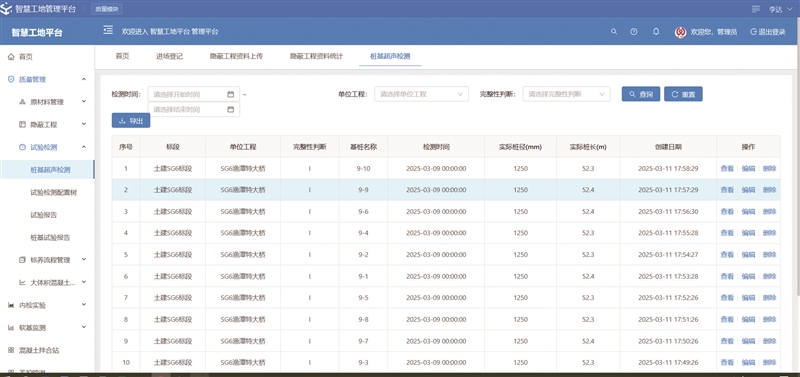Click the 软基监测 chart icon
Viewport: 800px width, 377px height.
point(11,328)
